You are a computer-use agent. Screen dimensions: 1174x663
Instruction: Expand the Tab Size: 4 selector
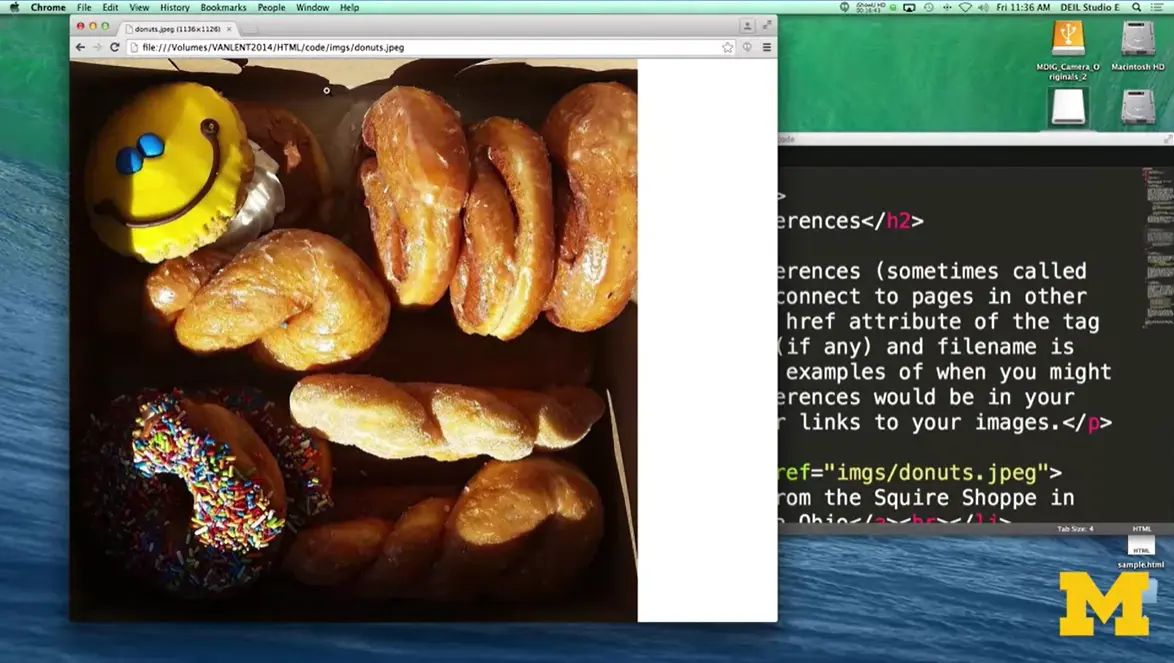click(x=1075, y=529)
